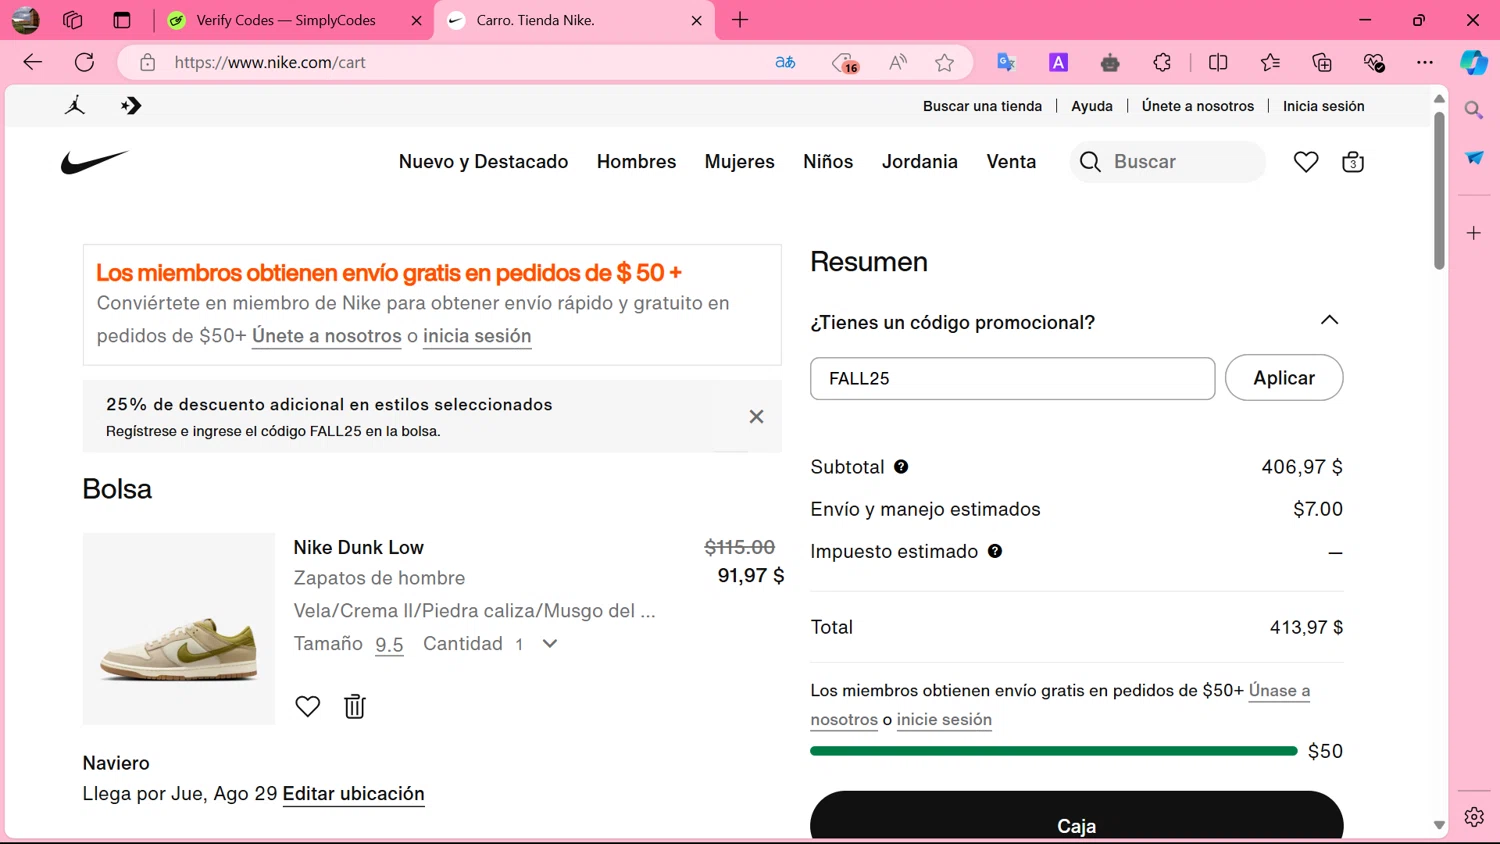Bookmark this page with star icon
Viewport: 1500px width, 844px height.
(x=945, y=62)
